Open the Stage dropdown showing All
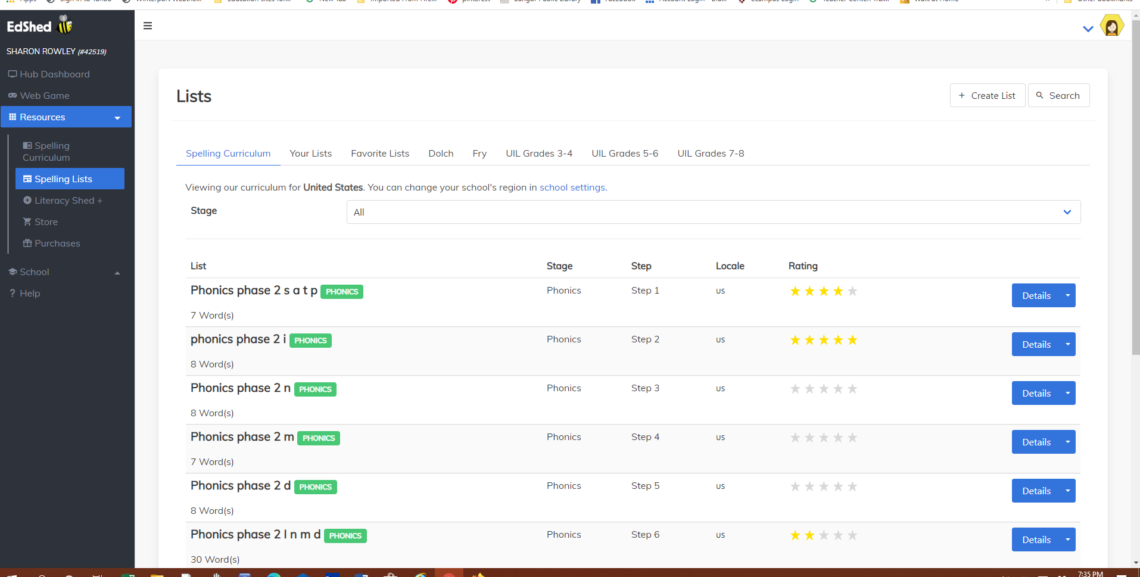The width and height of the screenshot is (1140, 577). [x=713, y=212]
